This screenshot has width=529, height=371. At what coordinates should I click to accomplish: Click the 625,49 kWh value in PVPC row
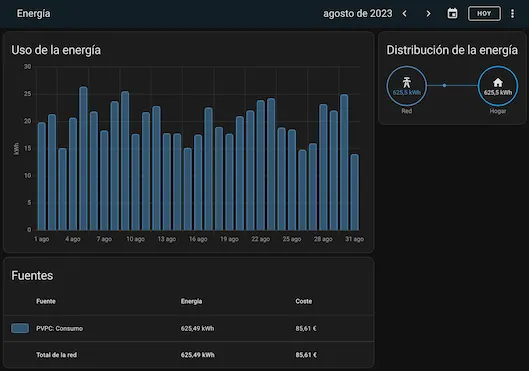197,329
